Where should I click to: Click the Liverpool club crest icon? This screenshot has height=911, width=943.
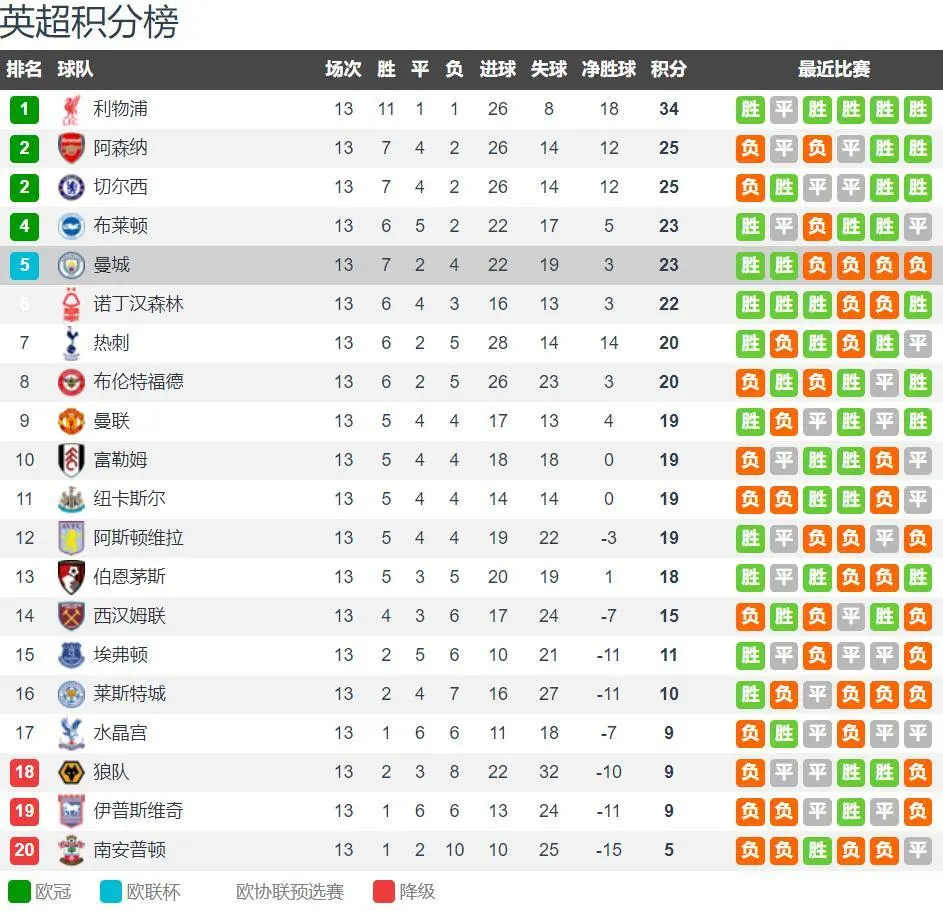72,109
